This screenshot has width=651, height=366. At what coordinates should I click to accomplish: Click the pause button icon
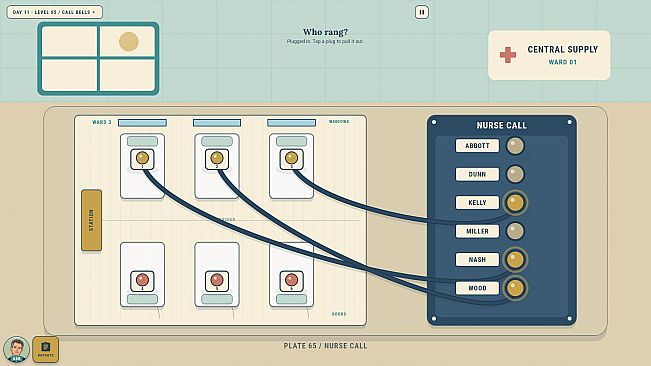coord(421,12)
